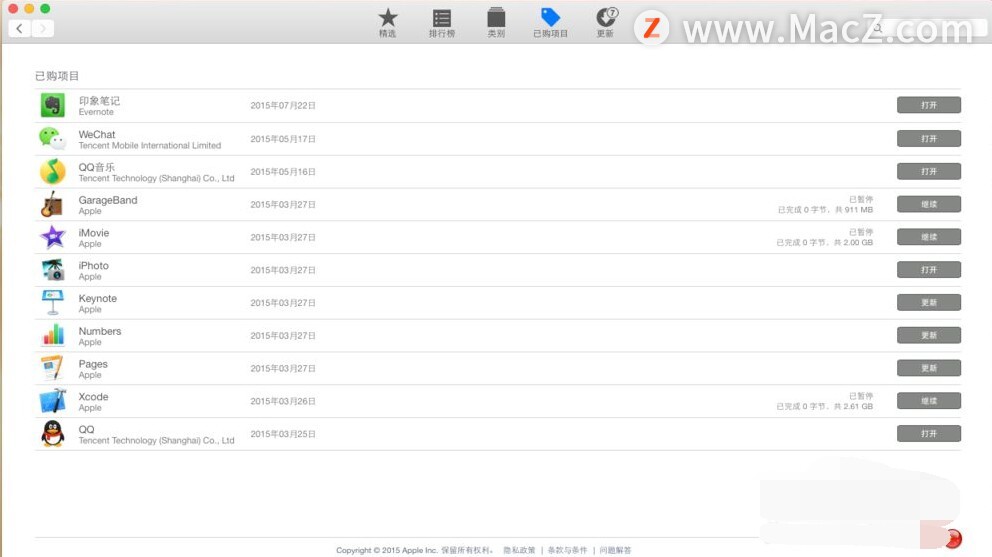Click the Evernote elephant icon
Viewport: 992px width, 557px height.
pyautogui.click(x=53, y=105)
